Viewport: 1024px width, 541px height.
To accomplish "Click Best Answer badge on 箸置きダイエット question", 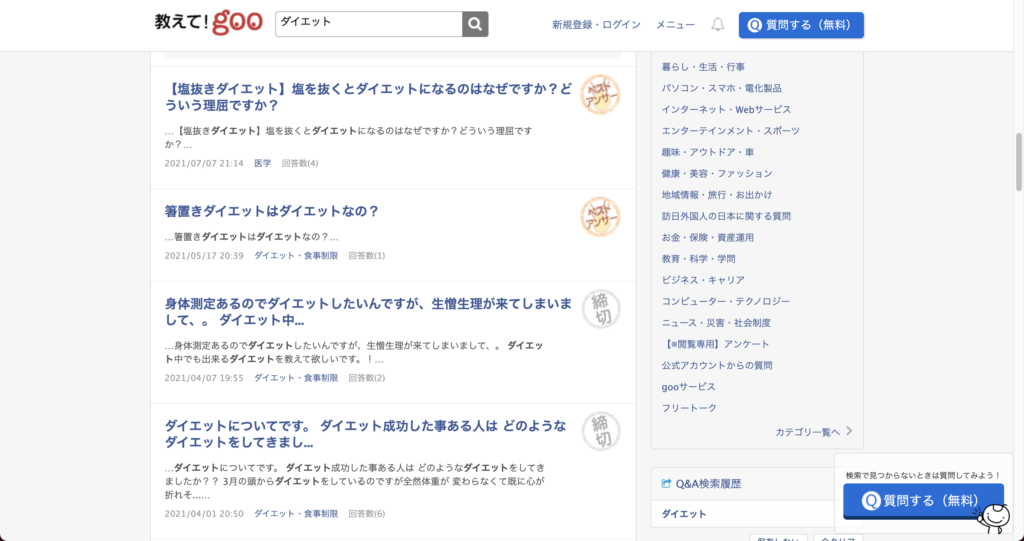I will (600, 217).
